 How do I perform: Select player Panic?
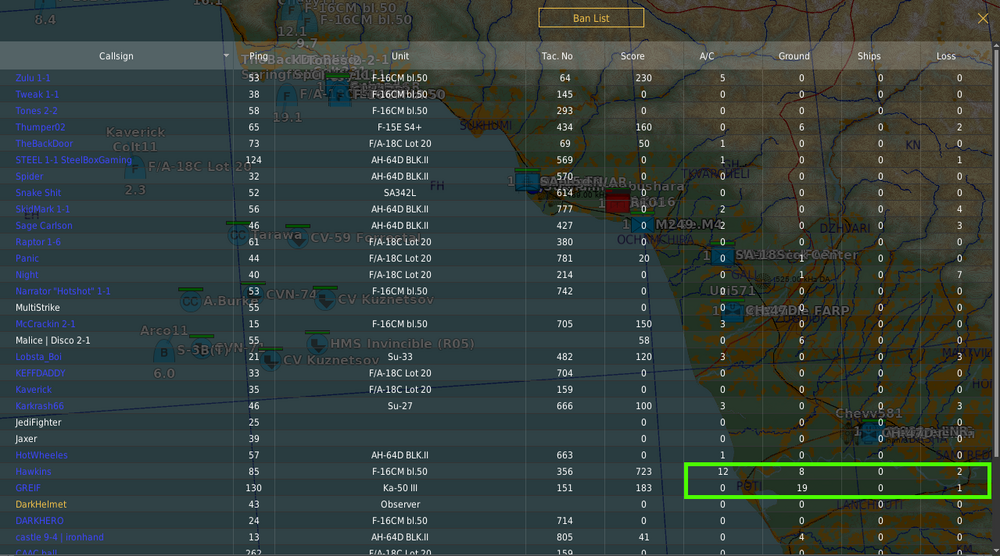tap(27, 258)
